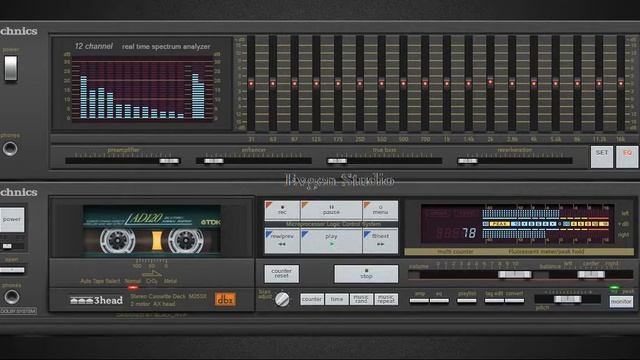
Task: Skip forward with the ff/next button
Action: [380, 241]
